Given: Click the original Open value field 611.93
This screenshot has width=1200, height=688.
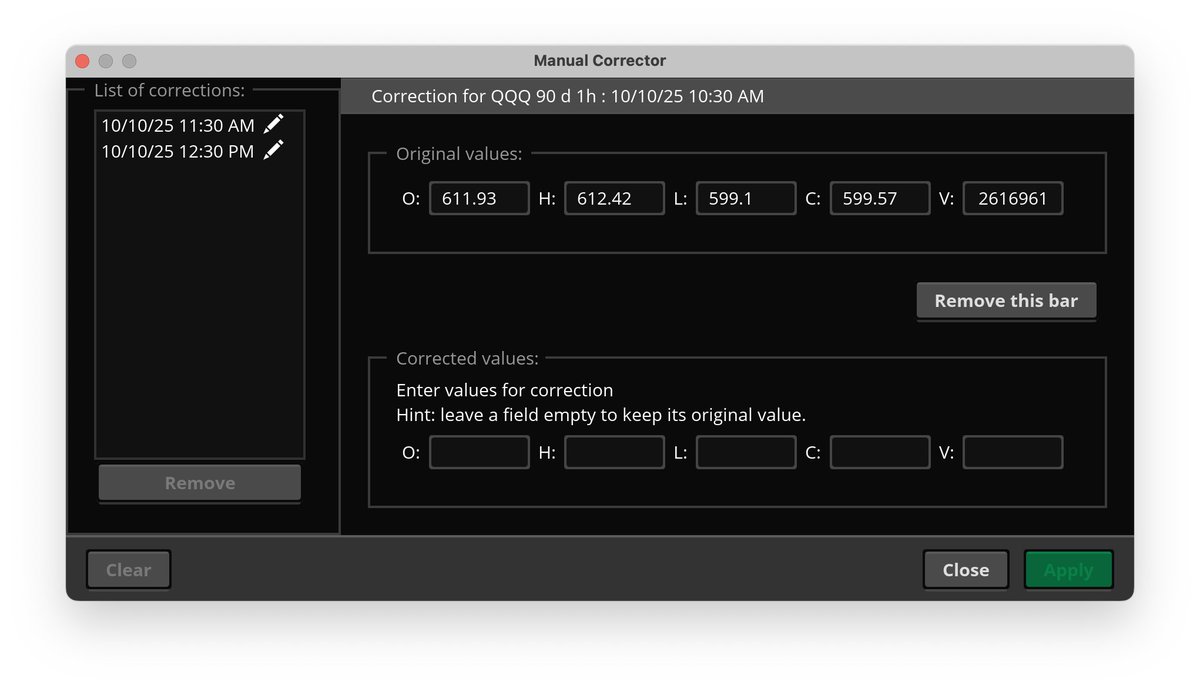Looking at the screenshot, I should (x=479, y=198).
